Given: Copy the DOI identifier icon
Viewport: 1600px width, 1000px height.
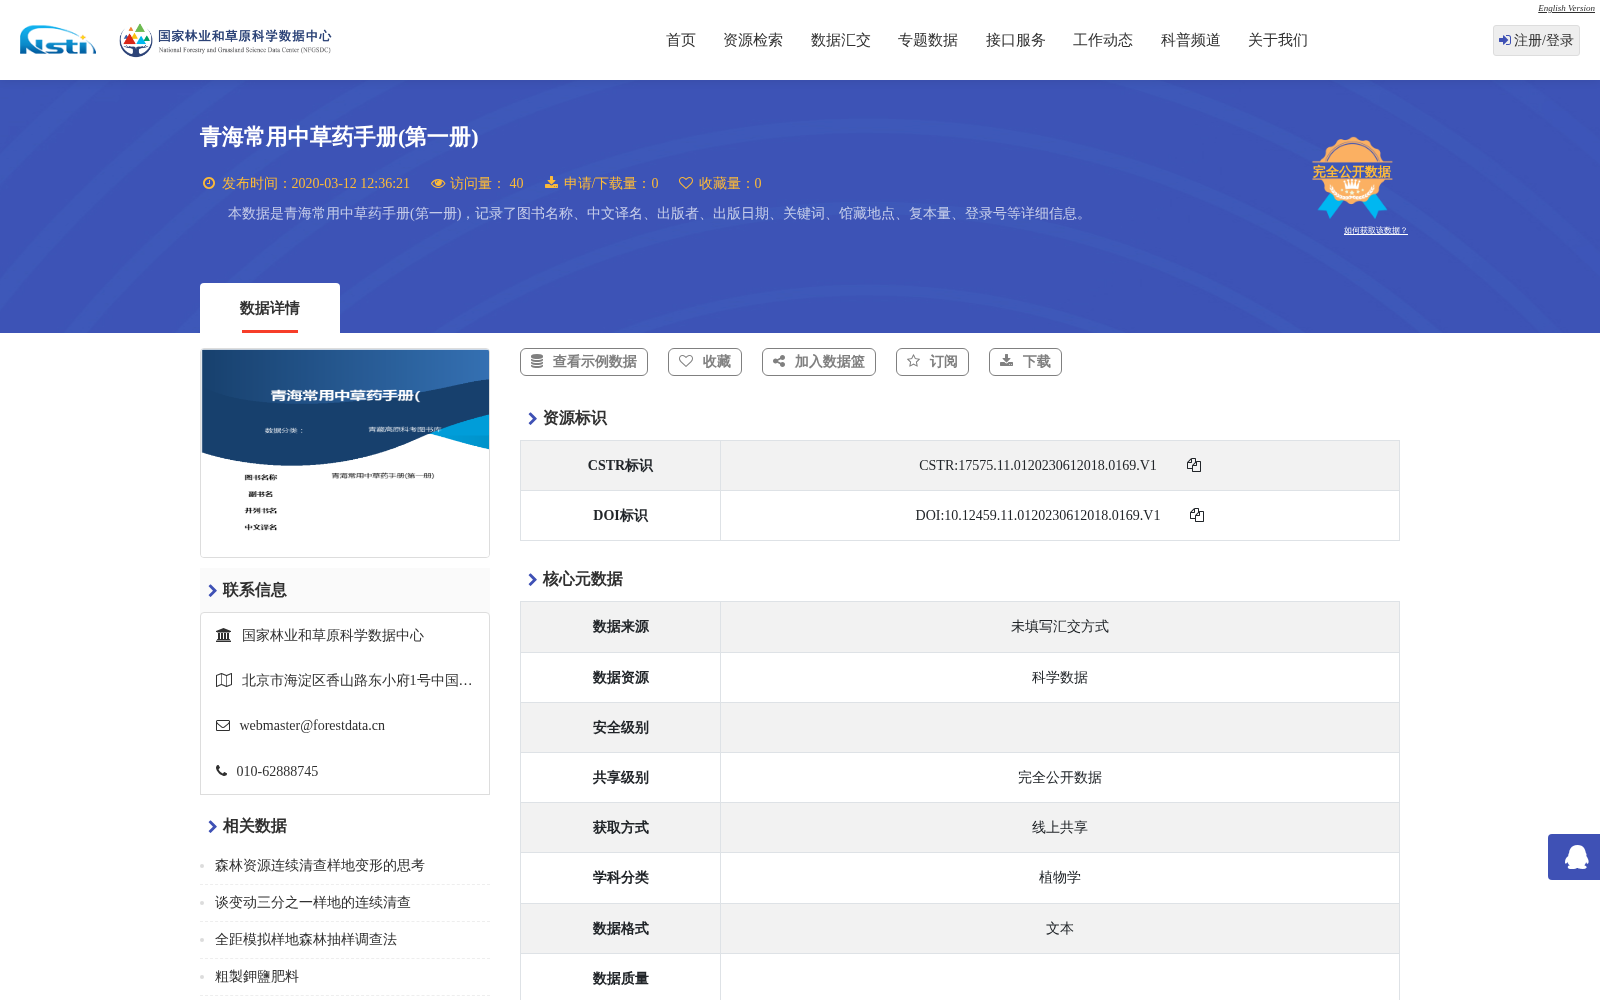Looking at the screenshot, I should coord(1197,515).
